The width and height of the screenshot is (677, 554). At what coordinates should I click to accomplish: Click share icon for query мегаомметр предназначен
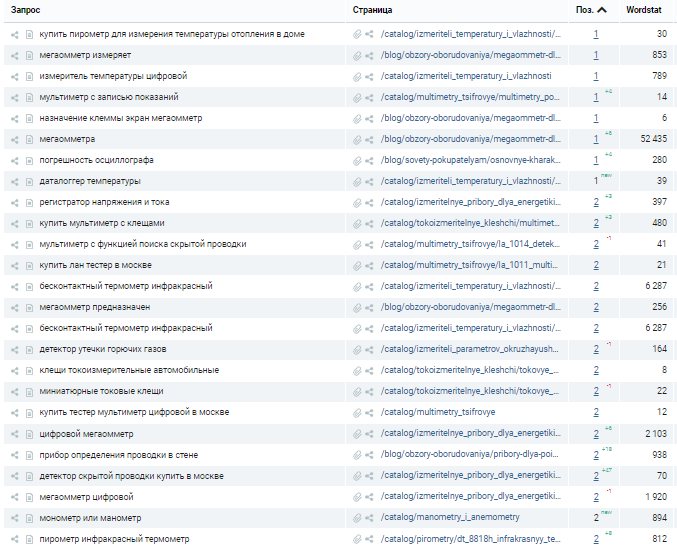(15, 308)
